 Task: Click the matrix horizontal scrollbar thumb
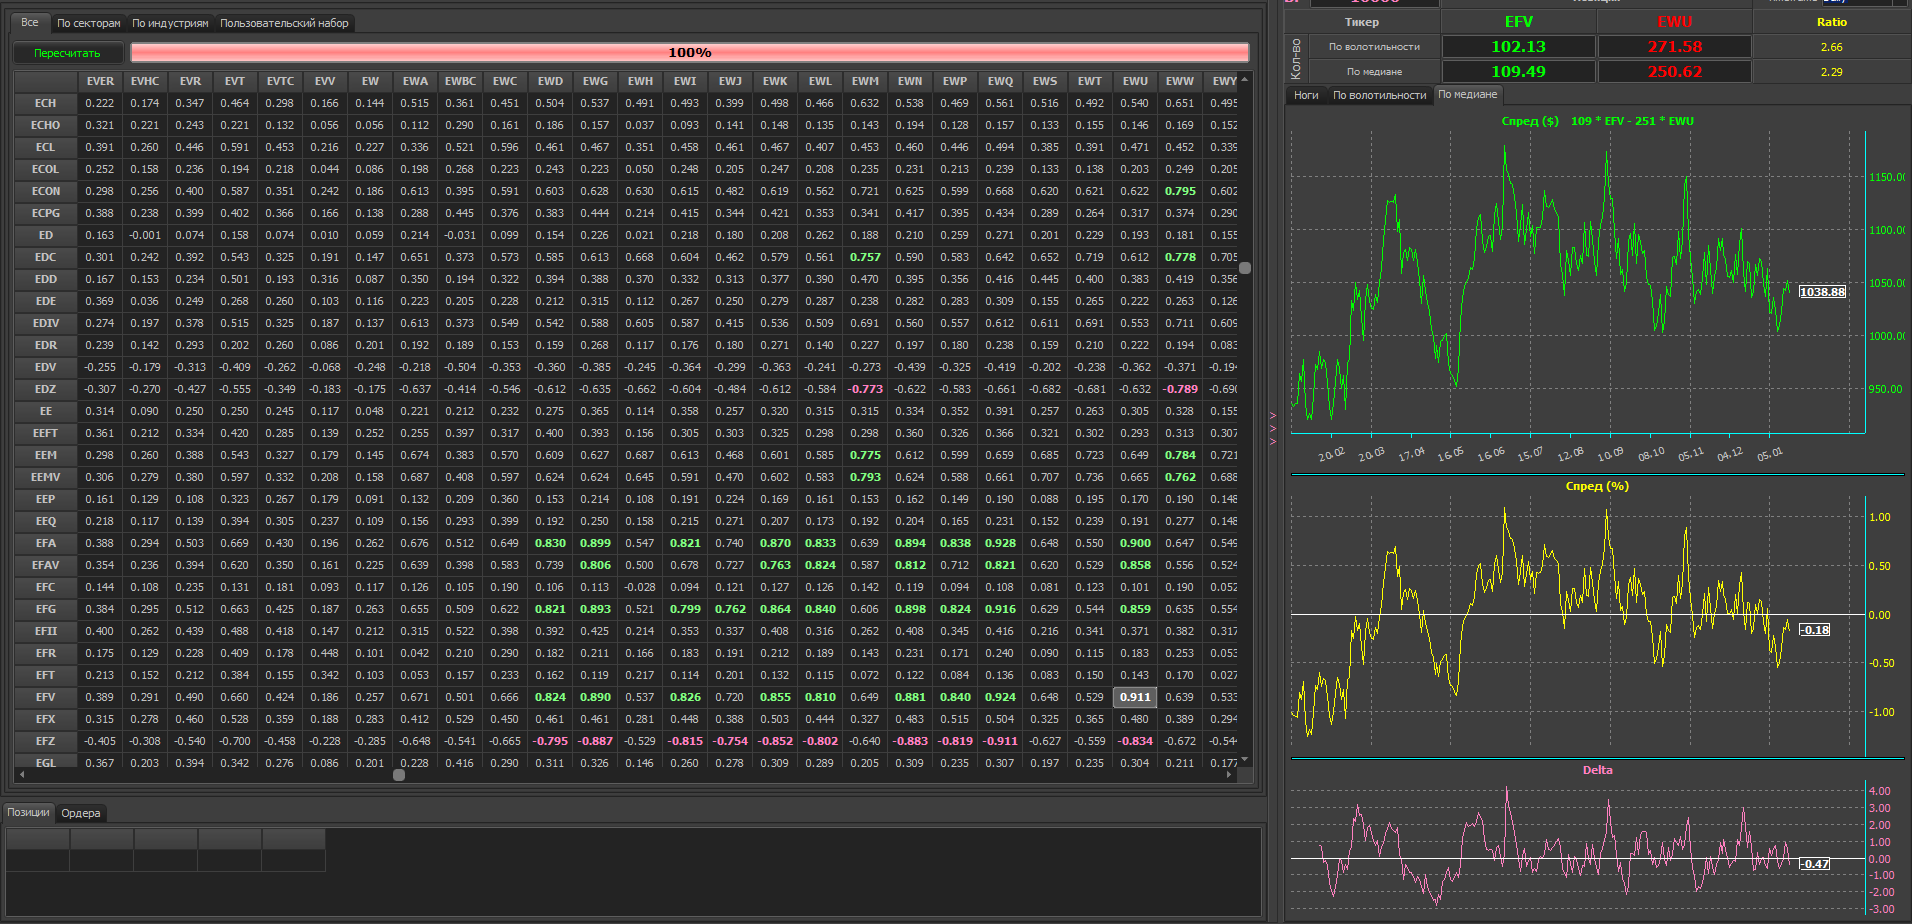tap(399, 775)
